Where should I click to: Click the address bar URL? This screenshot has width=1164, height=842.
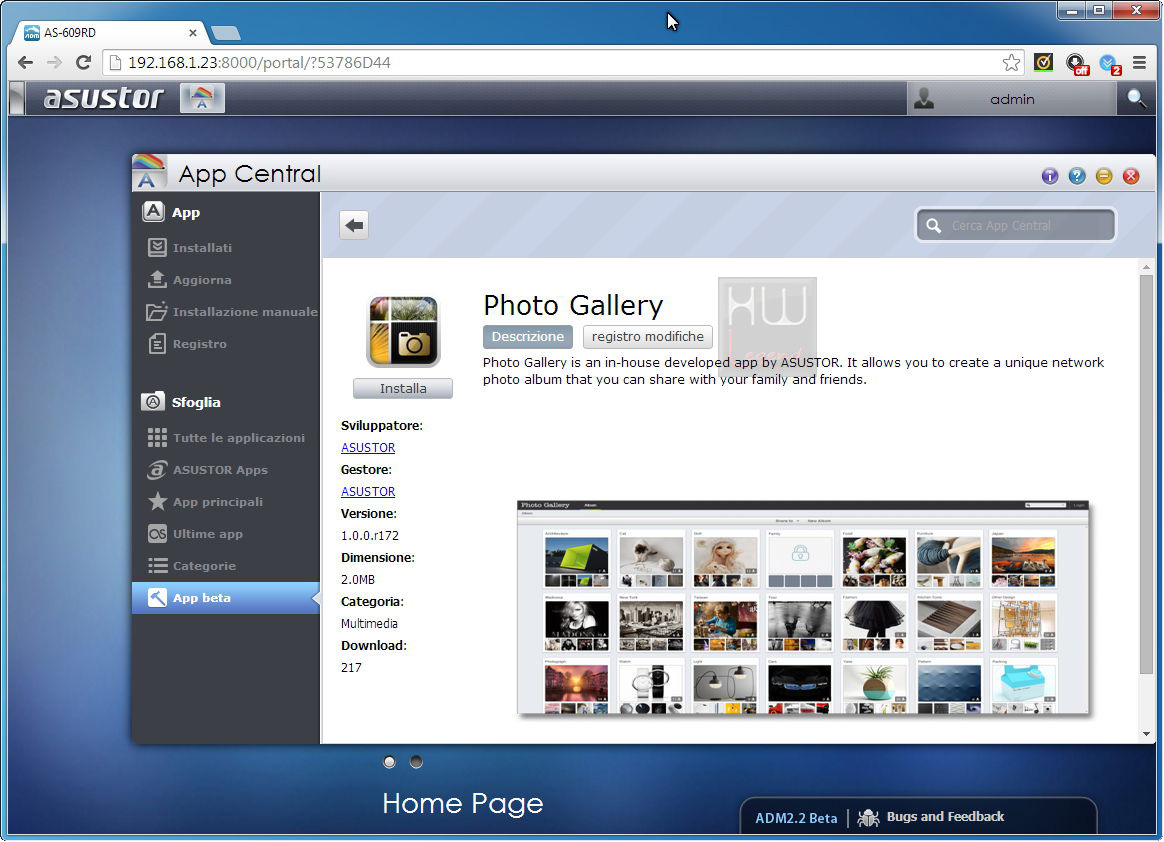coord(259,62)
